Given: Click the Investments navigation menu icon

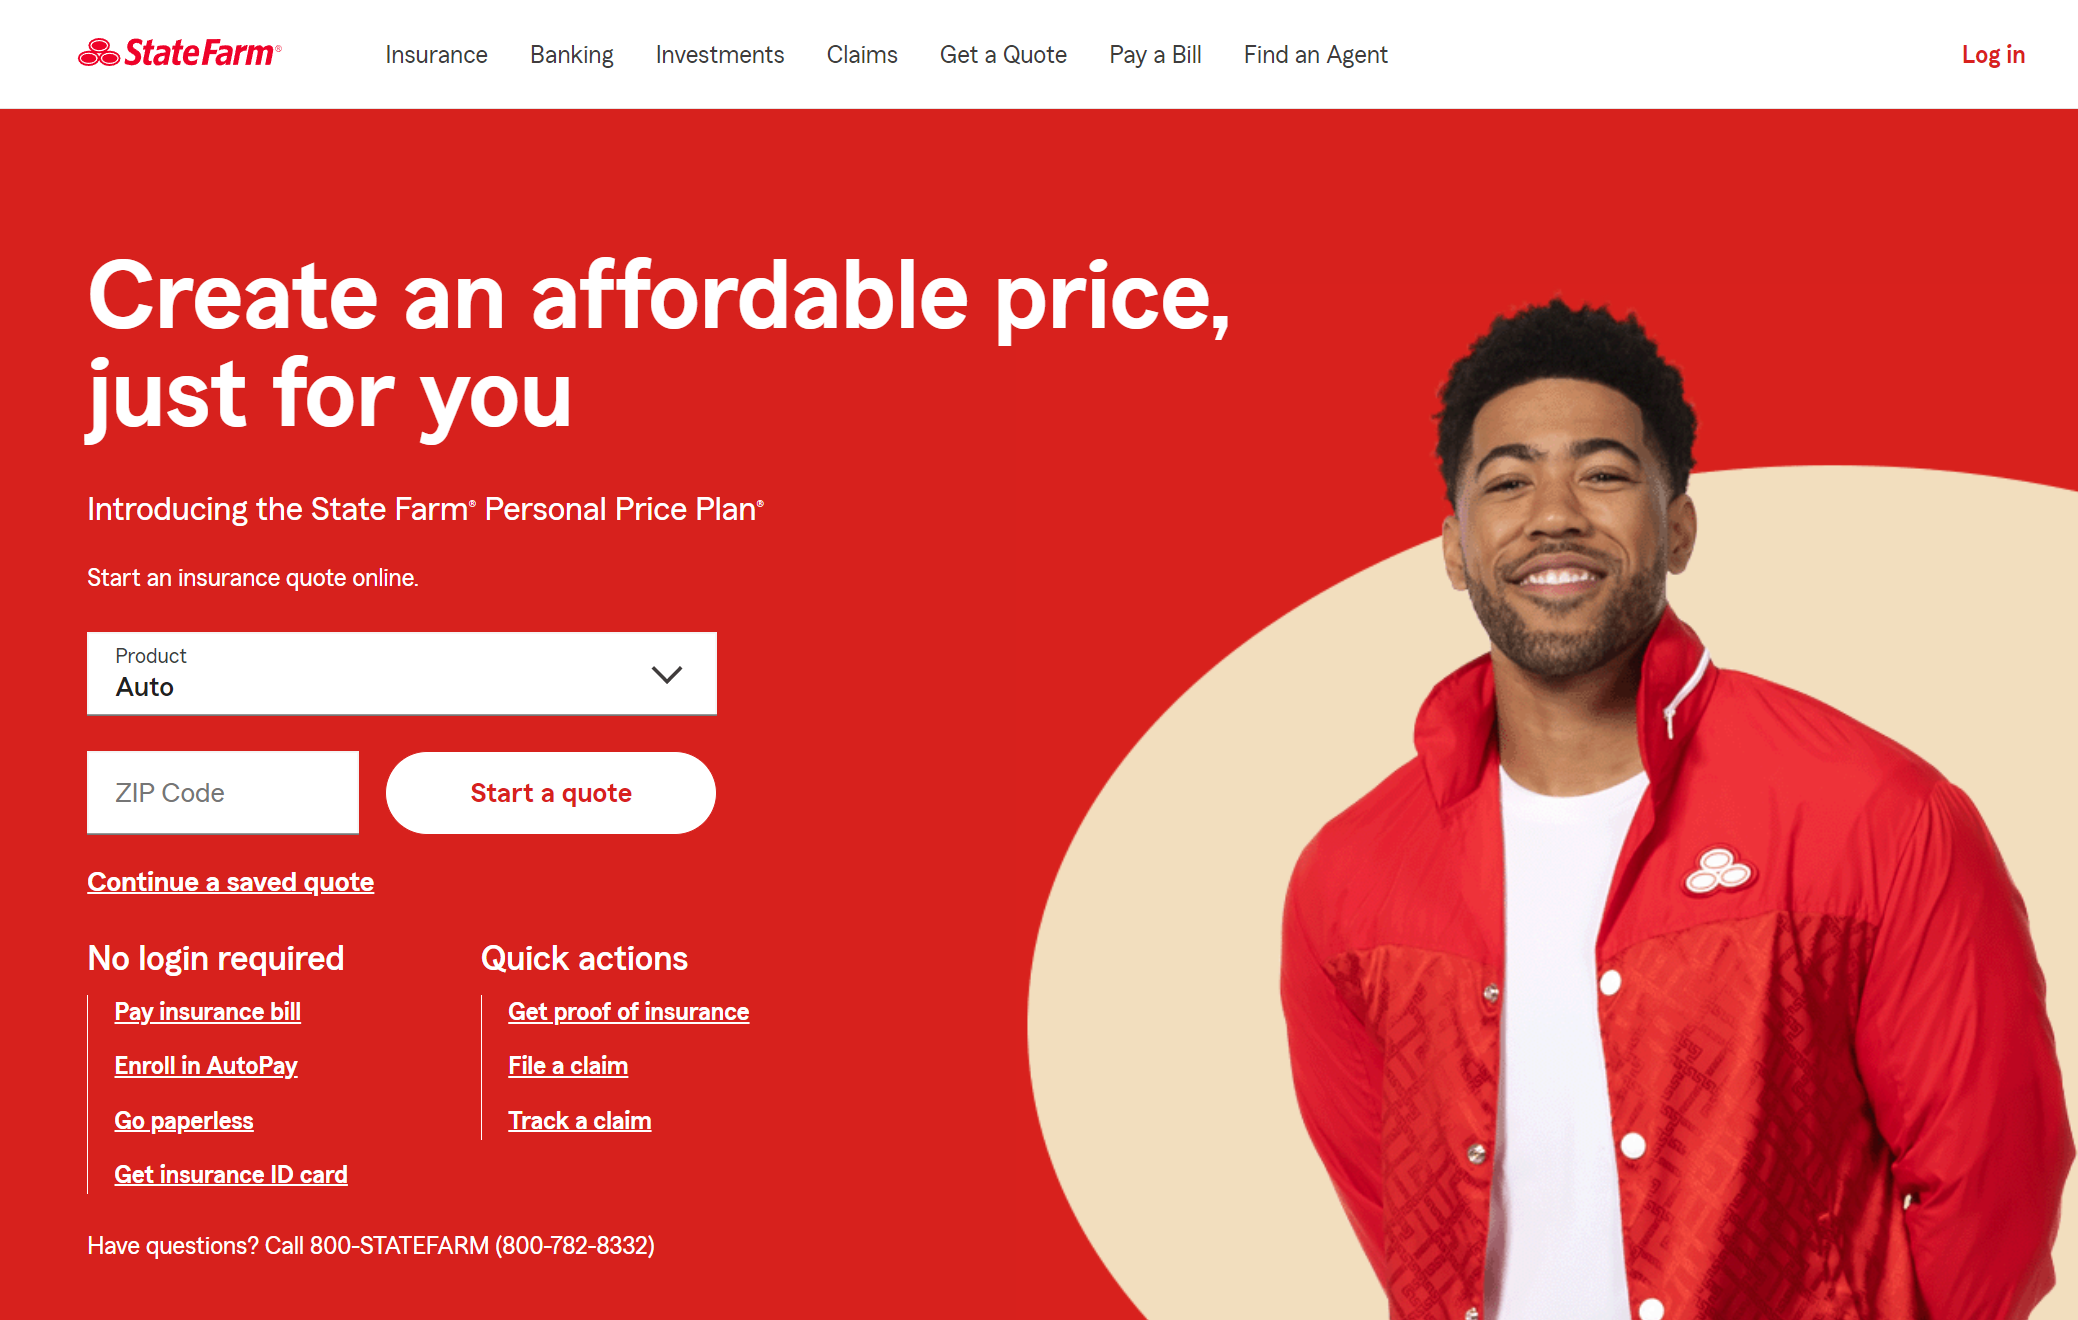Looking at the screenshot, I should tap(719, 54).
